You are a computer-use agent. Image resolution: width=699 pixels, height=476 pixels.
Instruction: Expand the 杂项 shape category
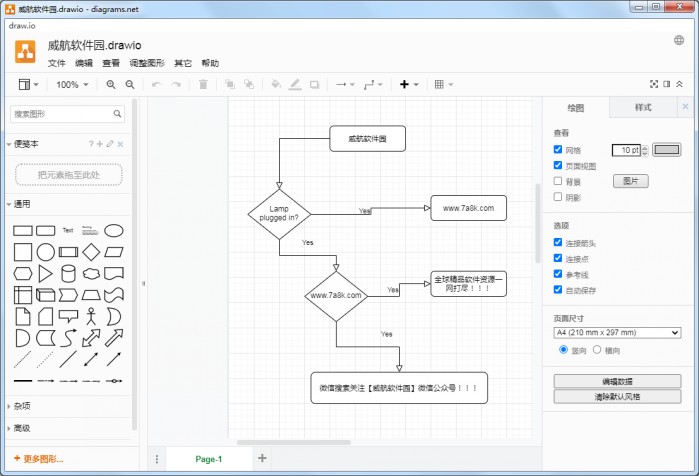[x=22, y=406]
